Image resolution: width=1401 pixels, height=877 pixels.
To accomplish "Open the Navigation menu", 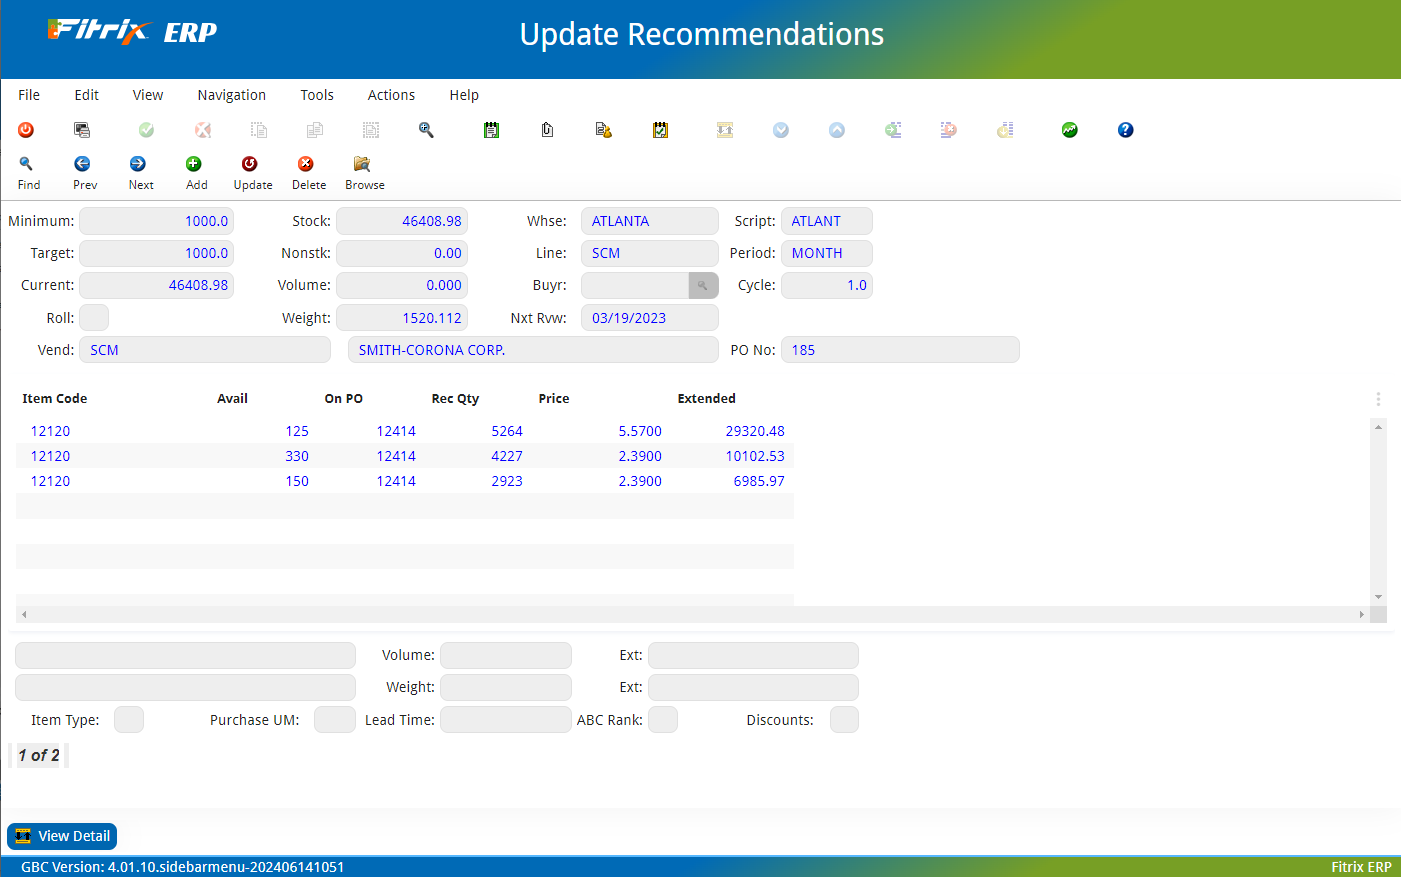I will tap(231, 94).
